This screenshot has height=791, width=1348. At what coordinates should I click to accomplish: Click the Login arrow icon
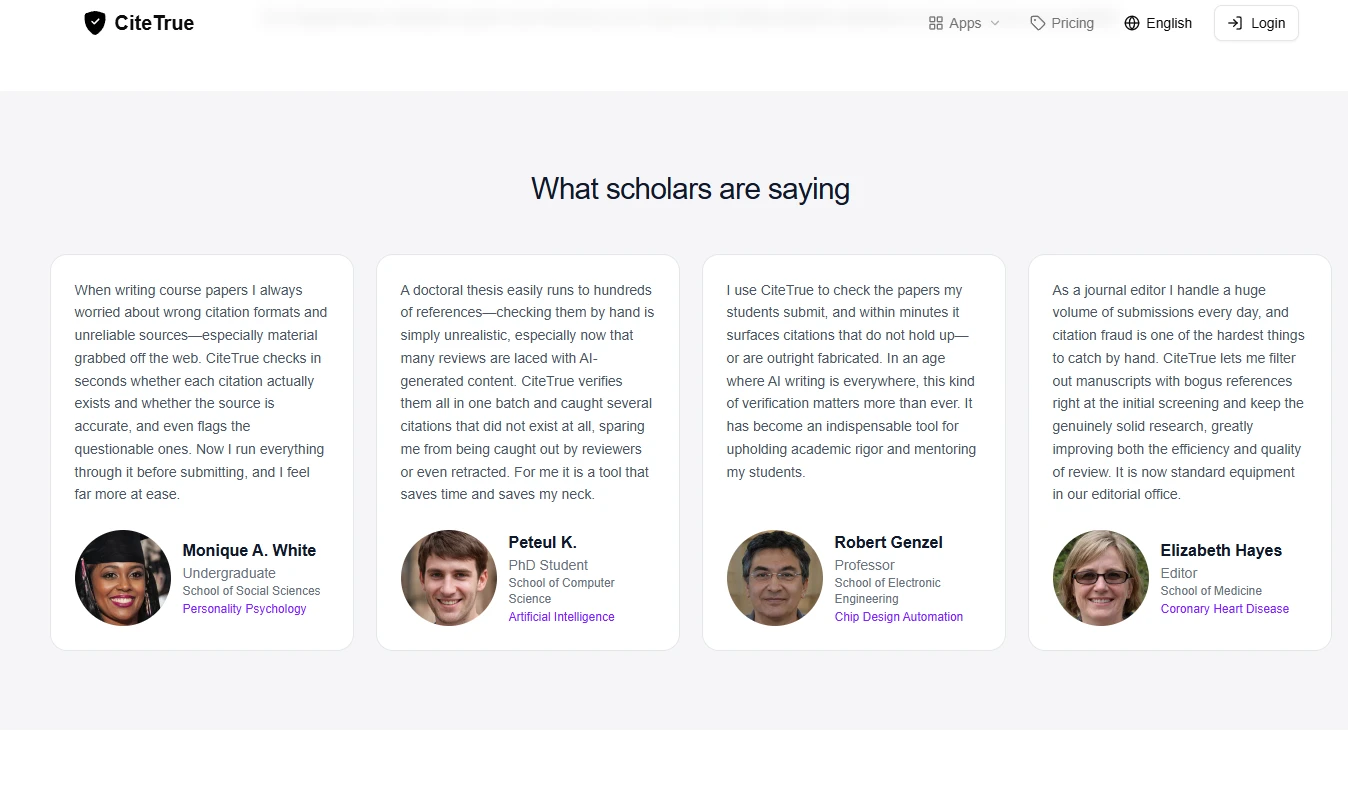tap(1235, 23)
